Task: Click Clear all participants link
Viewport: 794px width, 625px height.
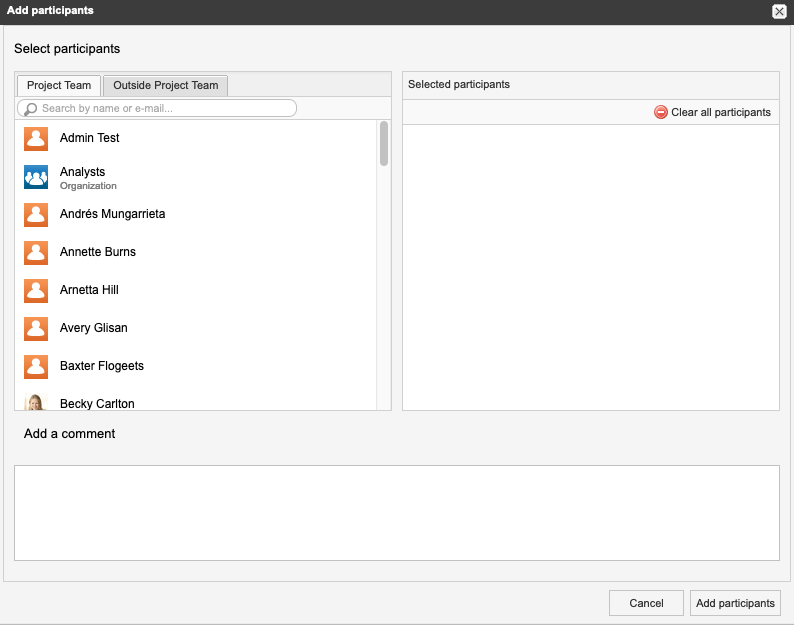Action: (720, 112)
